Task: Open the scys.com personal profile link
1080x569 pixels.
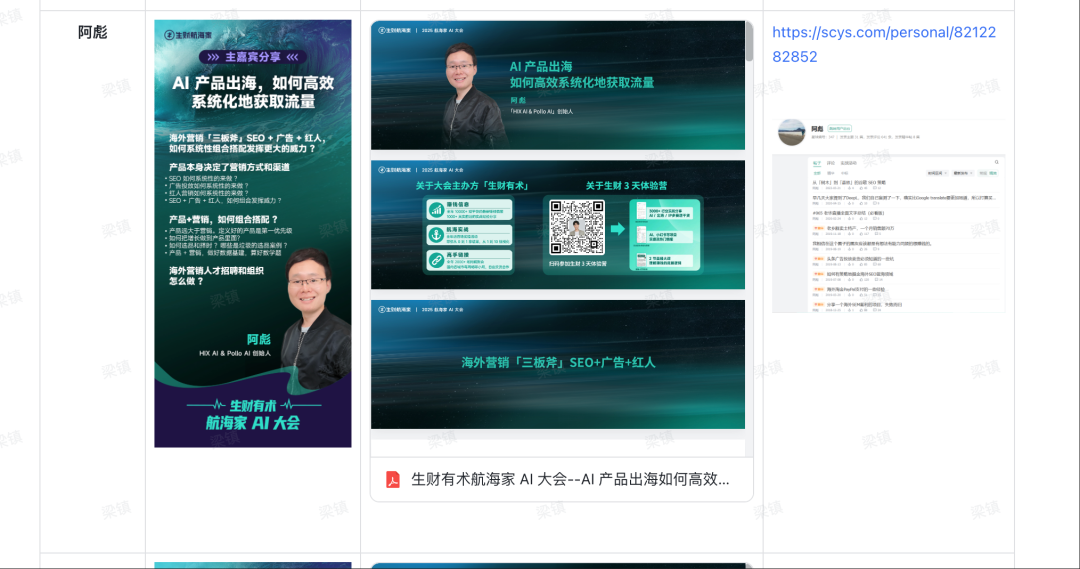Action: pos(884,44)
